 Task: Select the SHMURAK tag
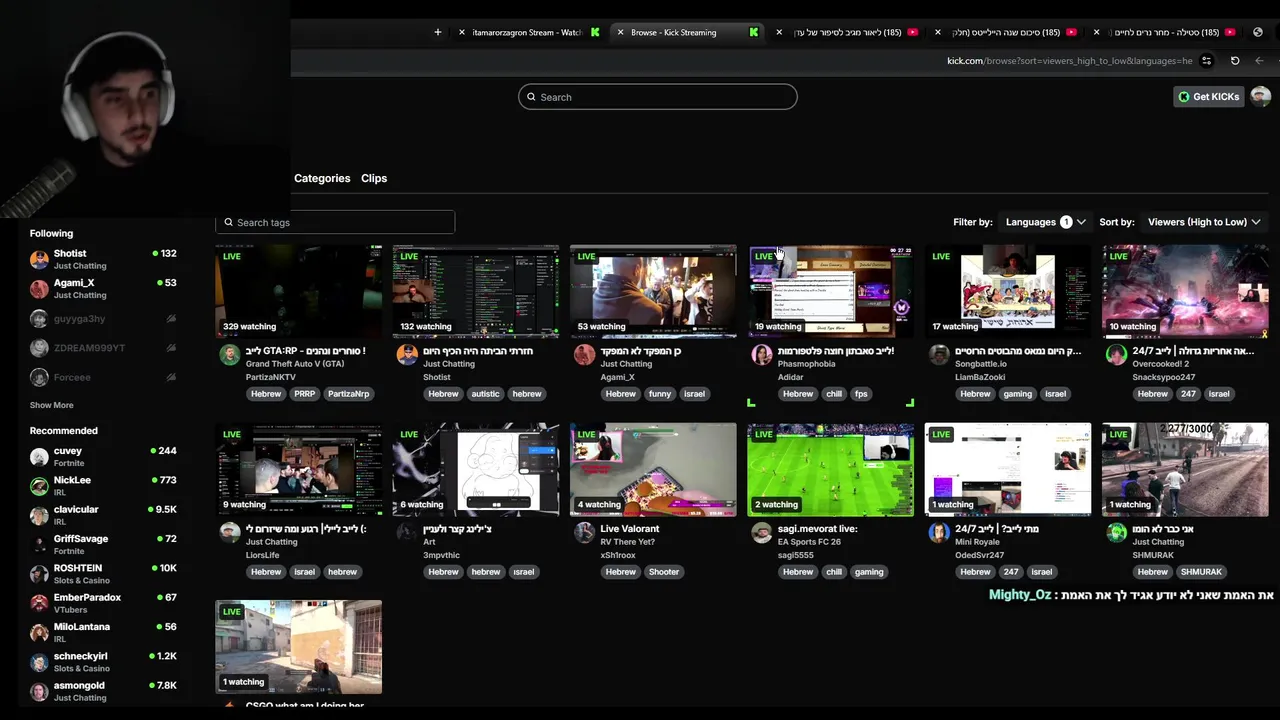(1201, 572)
